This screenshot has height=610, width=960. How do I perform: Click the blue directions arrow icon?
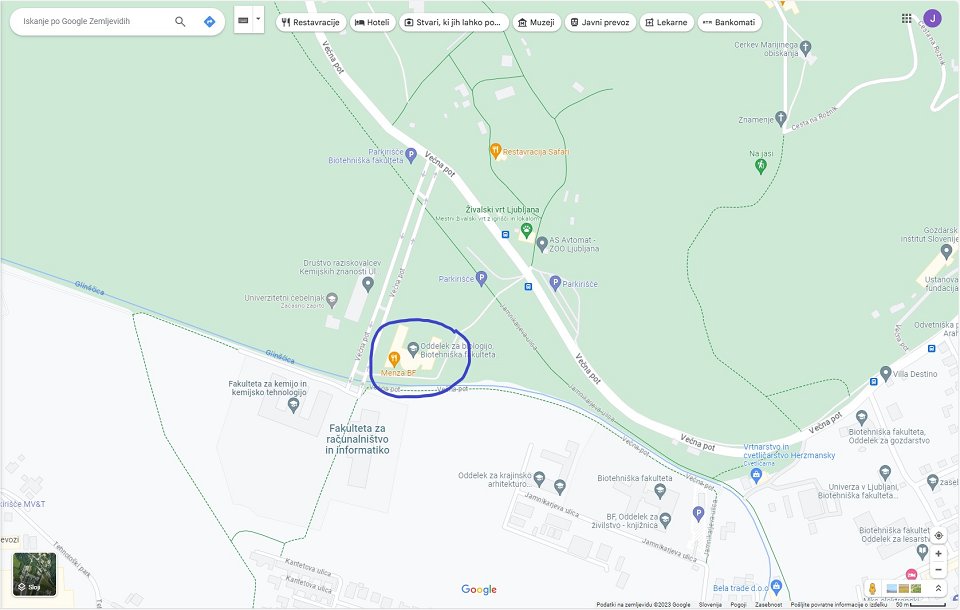209,21
